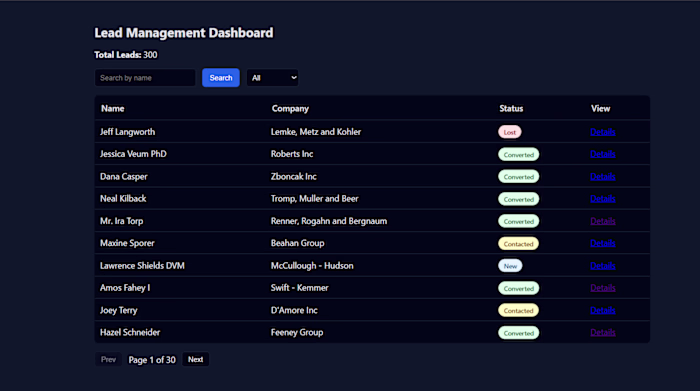The image size is (700, 391).
Task: View Details for Dana Casper
Action: [603, 176]
